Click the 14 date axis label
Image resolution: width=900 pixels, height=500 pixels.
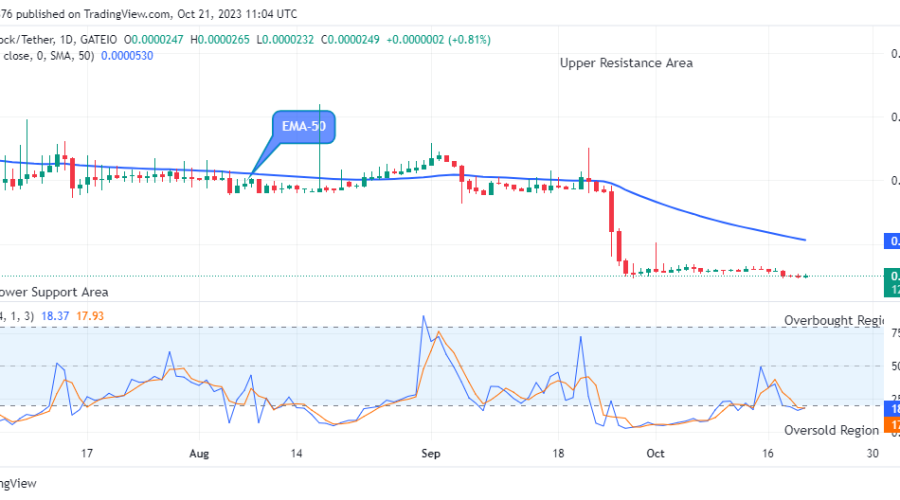click(x=296, y=454)
